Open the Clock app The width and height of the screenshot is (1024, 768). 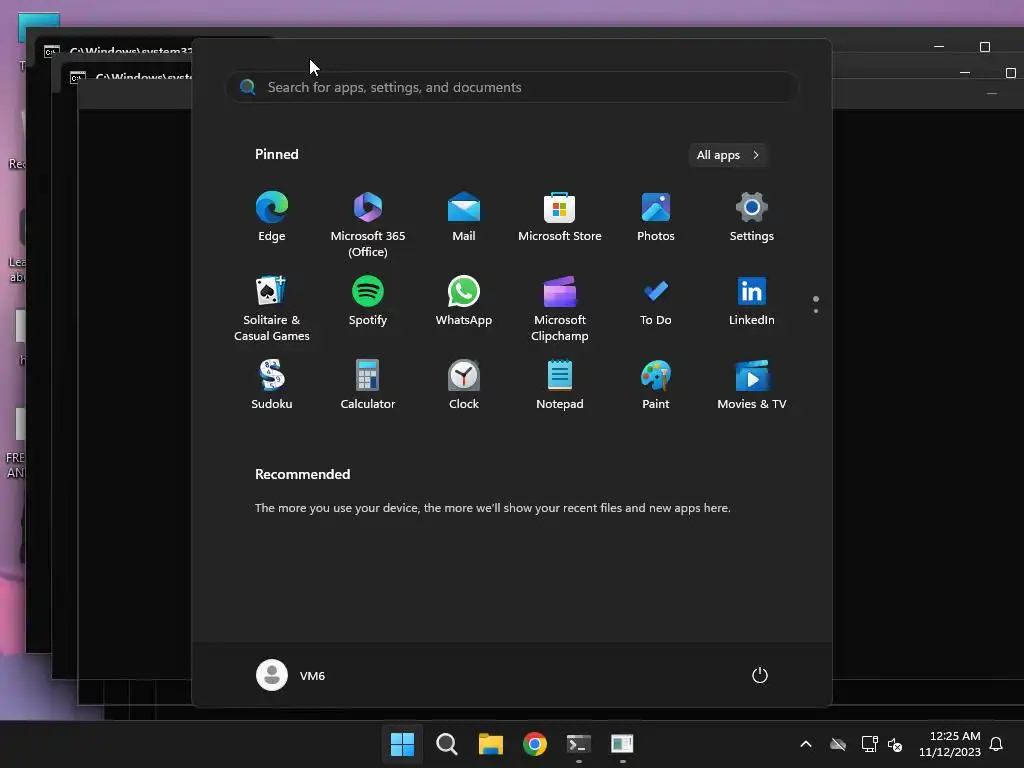pyautogui.click(x=464, y=385)
